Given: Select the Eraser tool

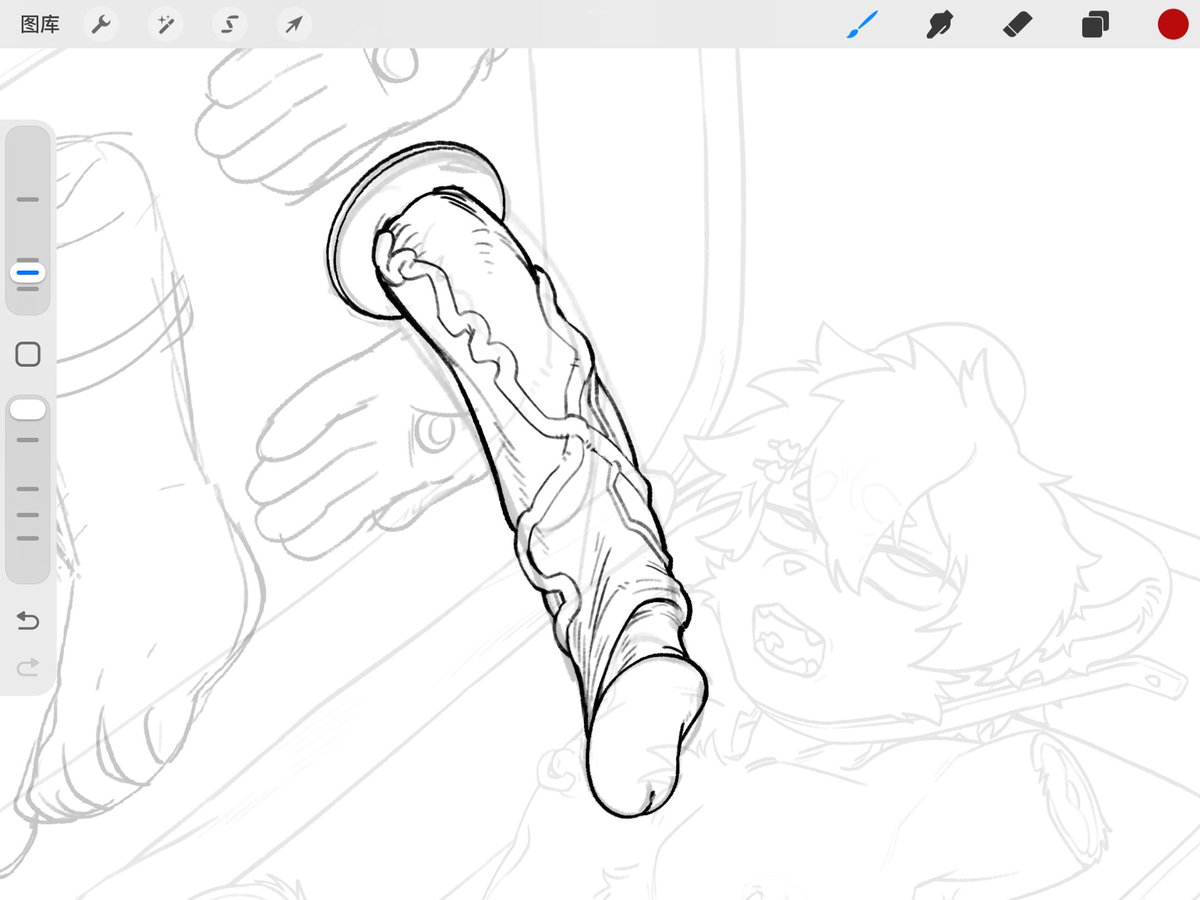Looking at the screenshot, I should 1017,24.
